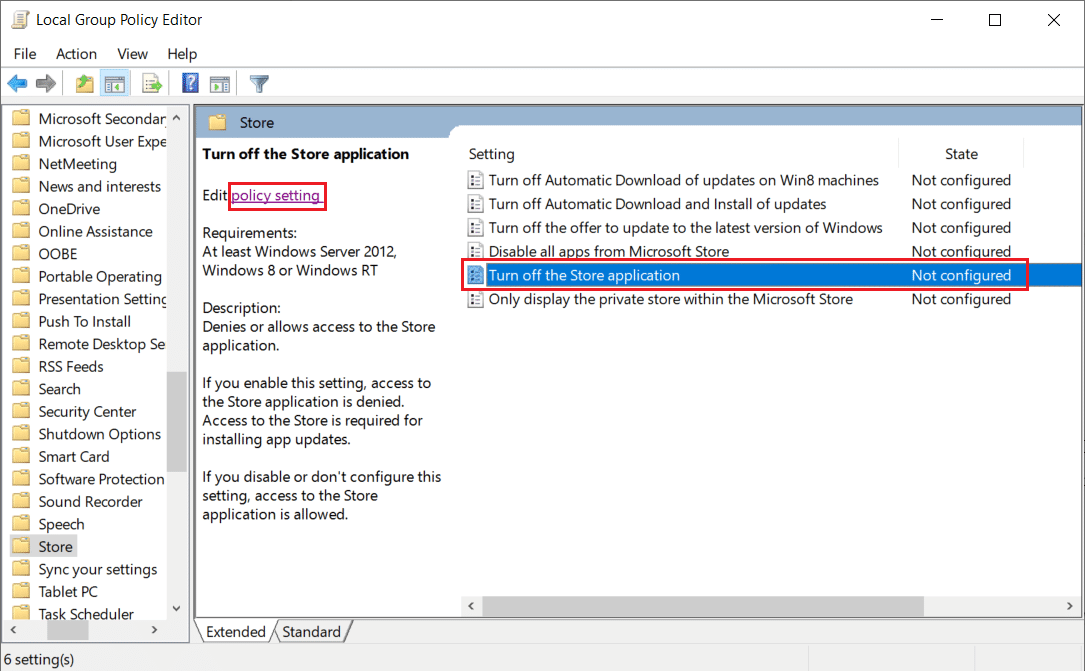This screenshot has height=671, width=1085.
Task: Click the Setting column header
Action: 492,154
